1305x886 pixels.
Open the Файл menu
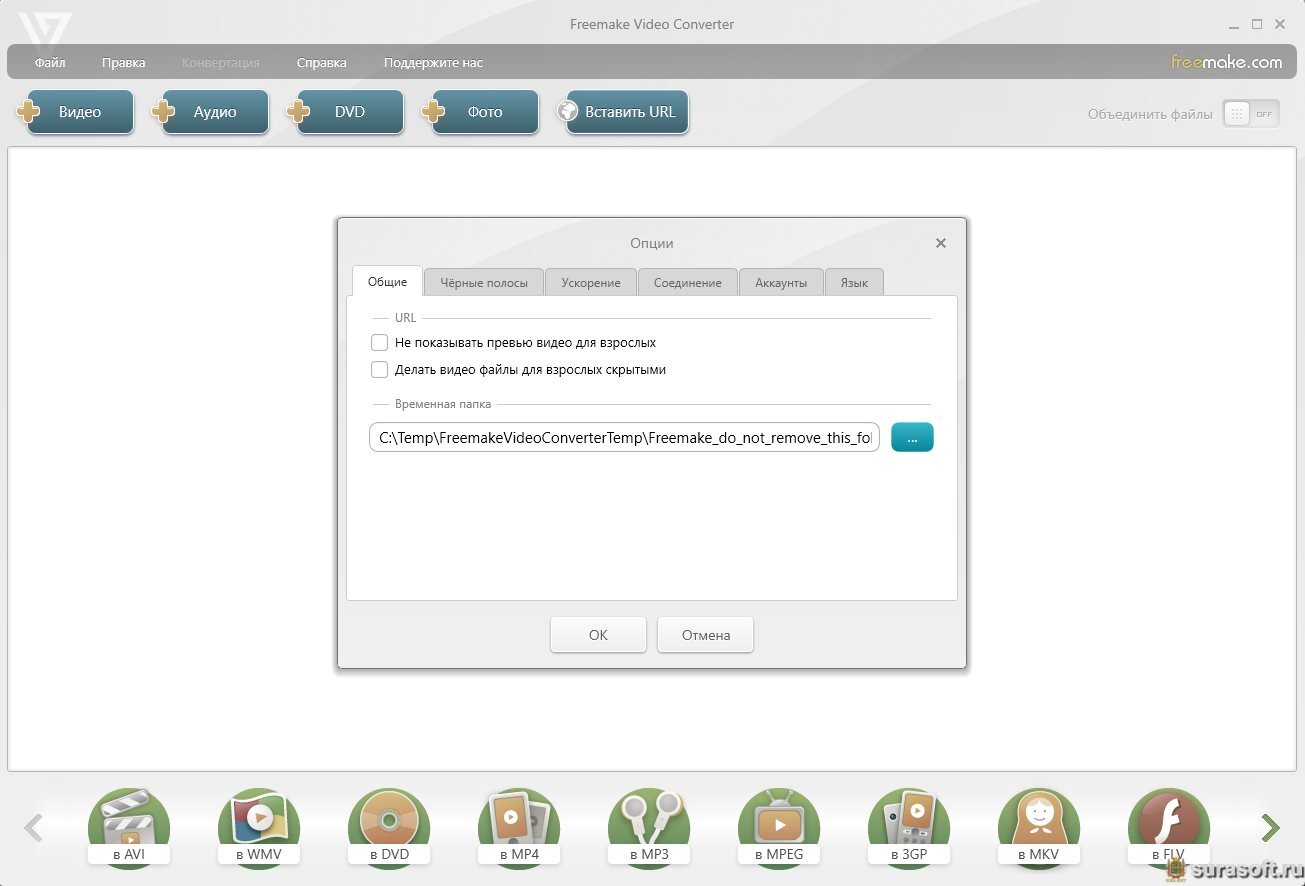click(50, 62)
